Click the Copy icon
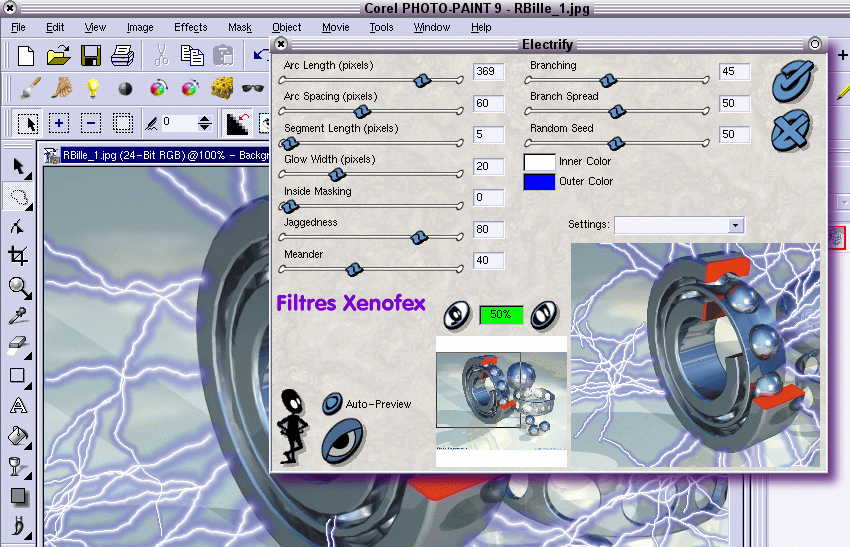Viewport: 850px width, 547px height. [x=192, y=56]
